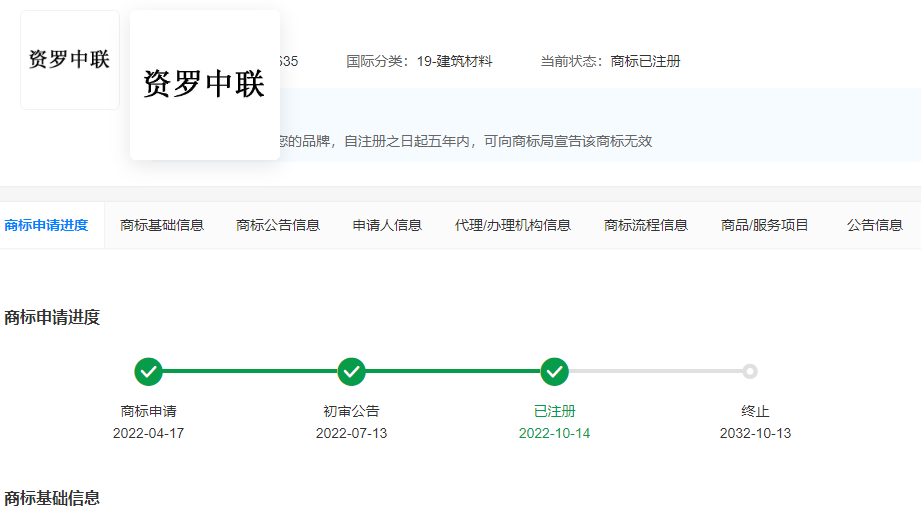Click the green checkmark above 初审公告
The image size is (921, 509).
point(351,372)
